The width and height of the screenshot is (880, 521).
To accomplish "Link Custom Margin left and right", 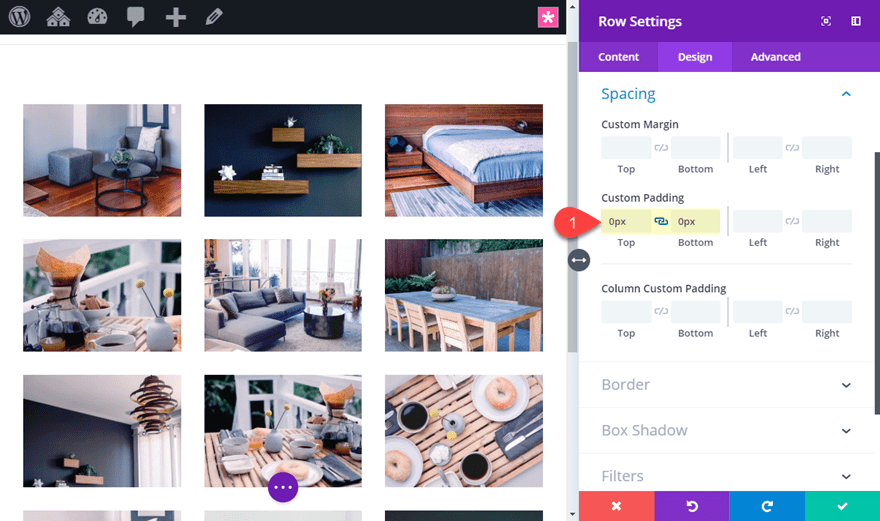I will (x=792, y=148).
